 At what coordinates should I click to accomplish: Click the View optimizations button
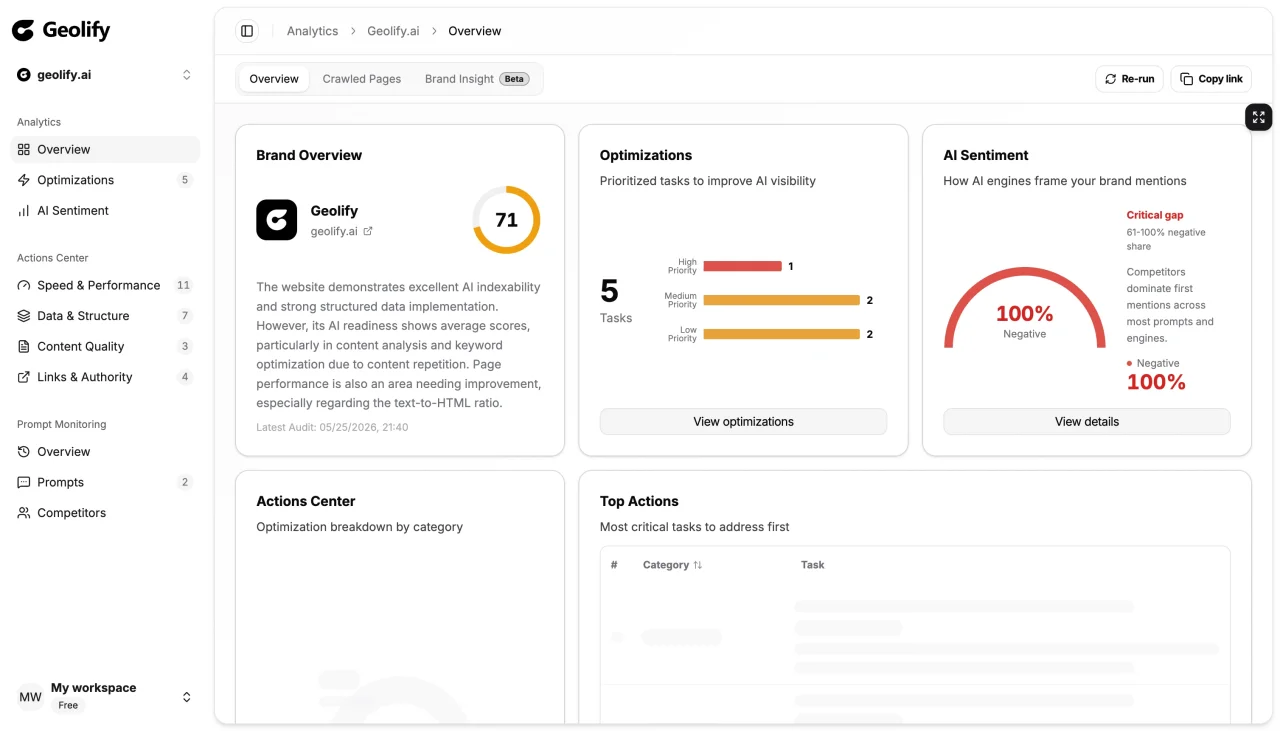(743, 422)
